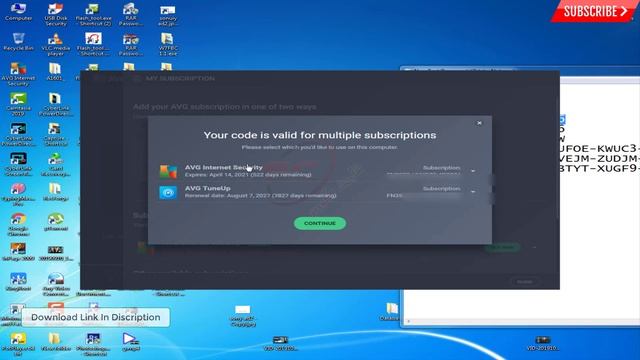The width and height of the screenshot is (640, 360).
Task: Click the blue AVG TuneUp logo
Action: [168, 192]
